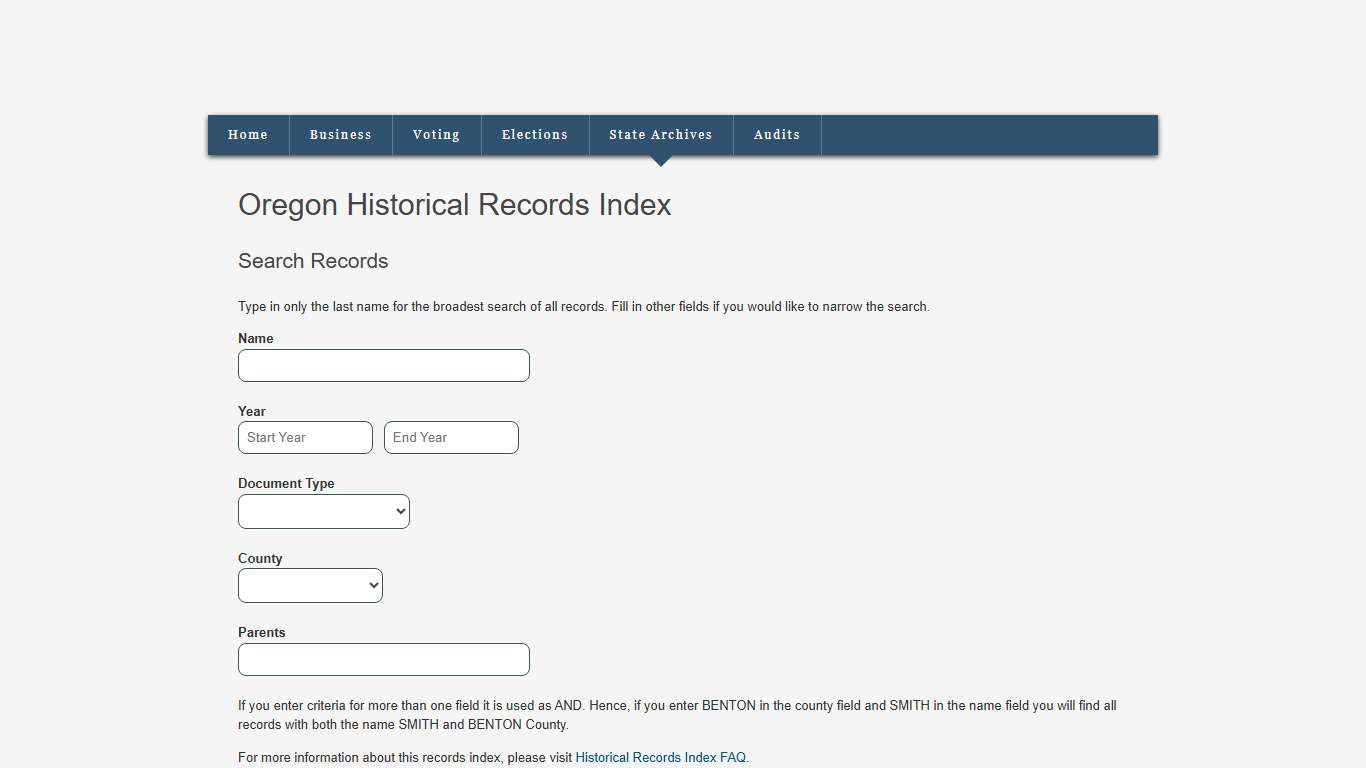
Task: Click inside the Parents text field
Action: pyautogui.click(x=383, y=659)
